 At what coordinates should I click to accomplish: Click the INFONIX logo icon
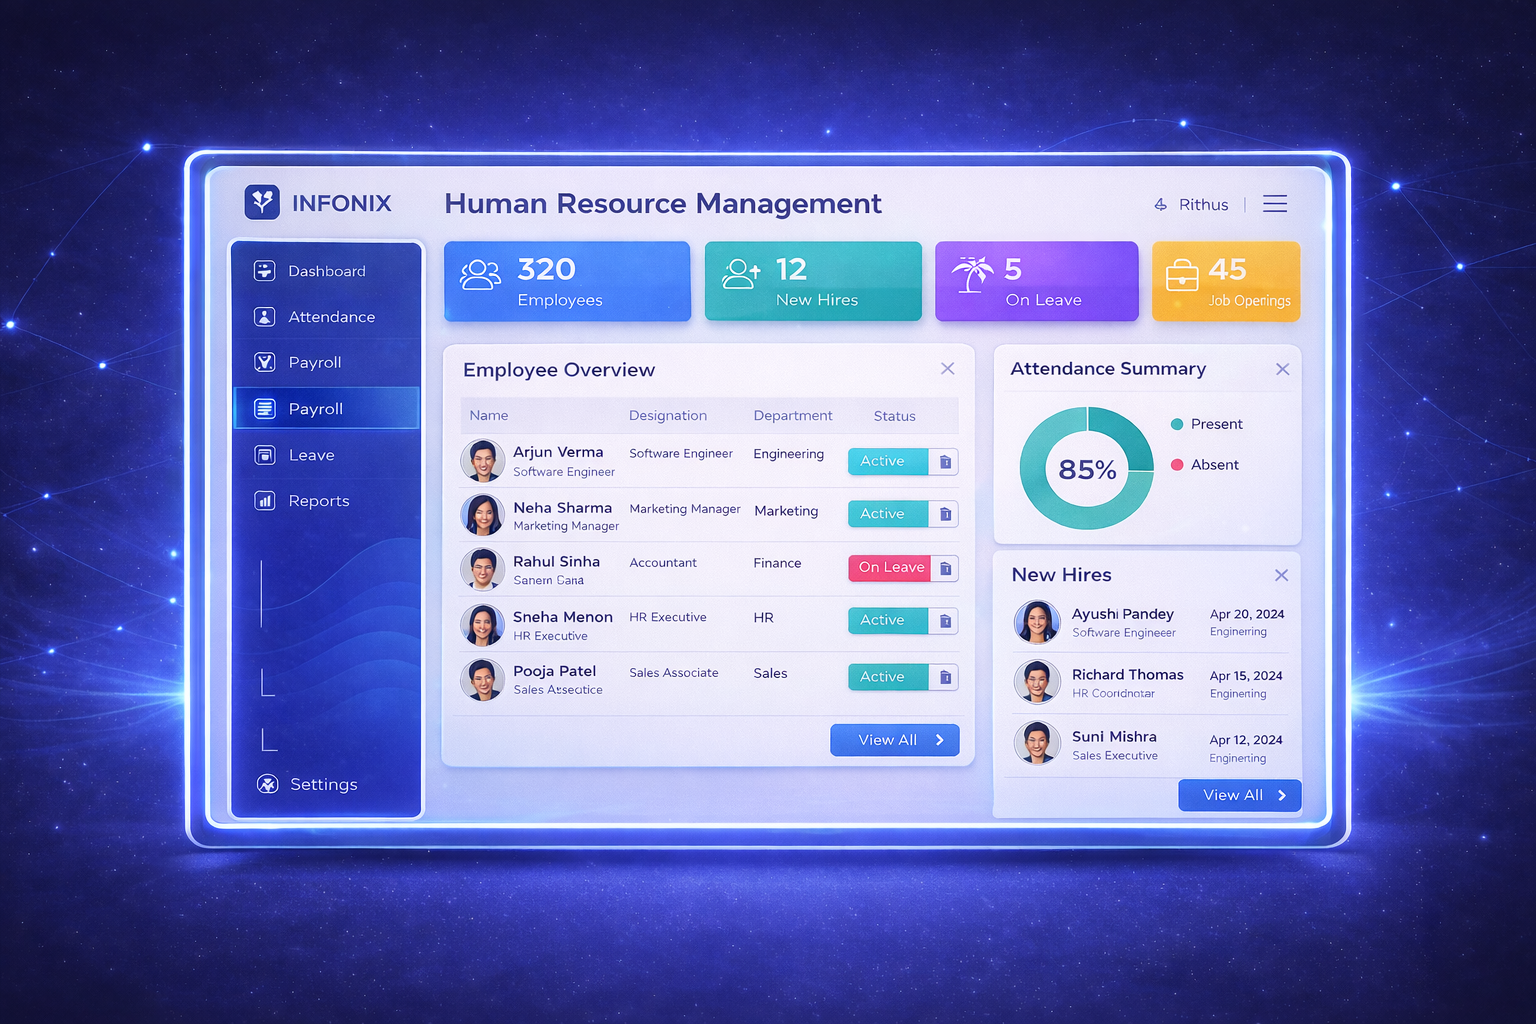[262, 202]
